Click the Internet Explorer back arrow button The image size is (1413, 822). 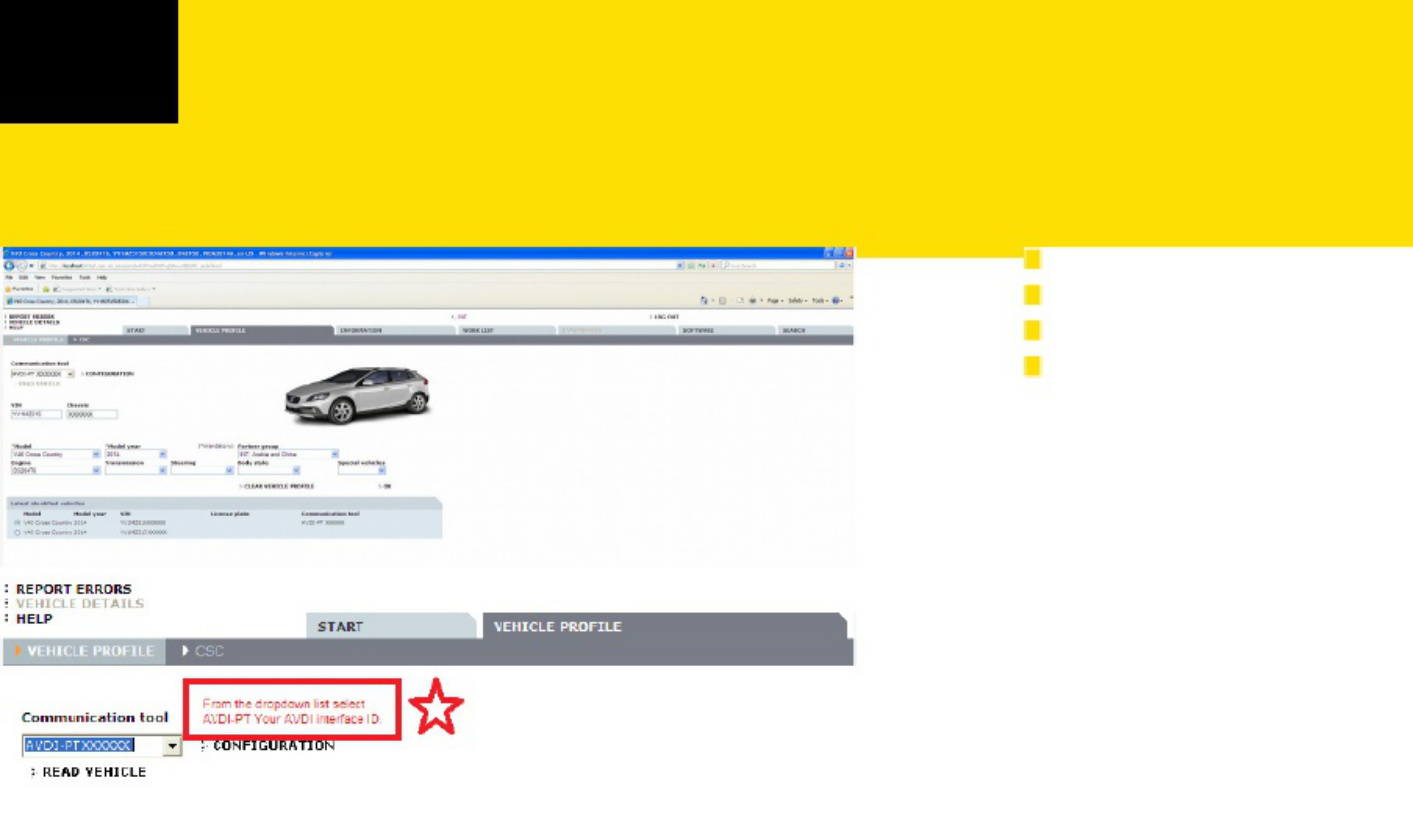[9, 265]
